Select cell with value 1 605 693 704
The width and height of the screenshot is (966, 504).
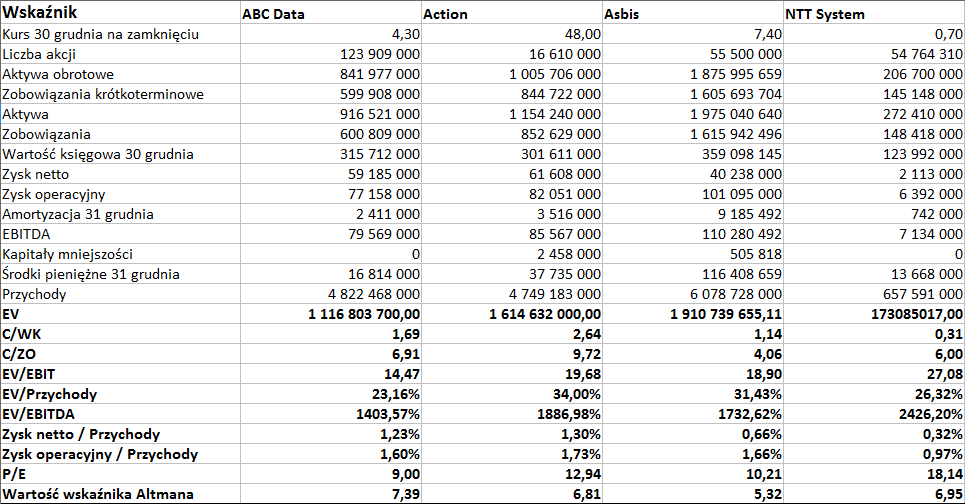(693, 94)
